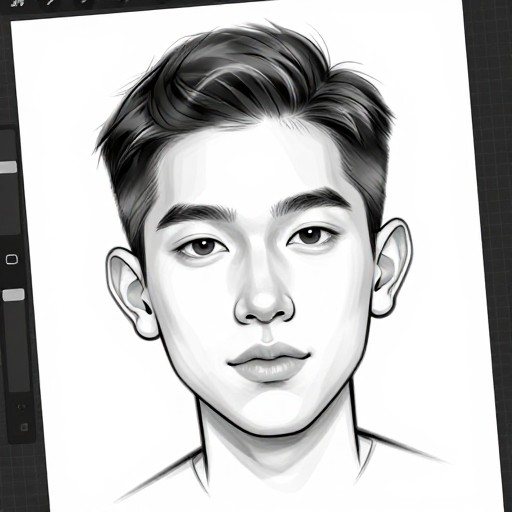Click the undo arrow in the sidebar
512x512 pixels.
pyautogui.click(x=22, y=407)
